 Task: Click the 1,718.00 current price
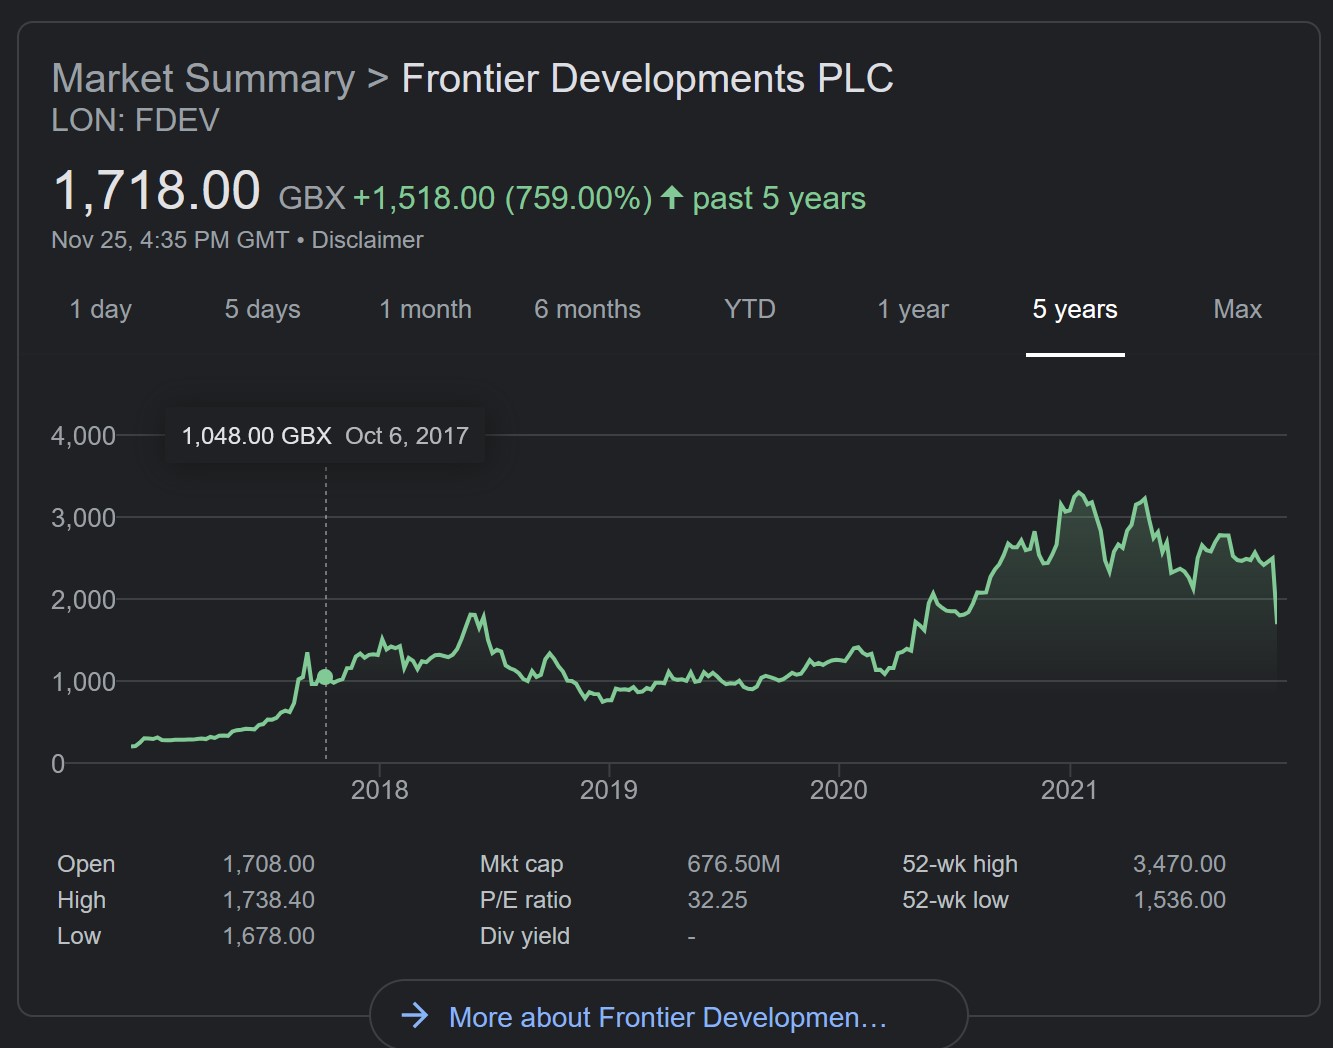[157, 190]
